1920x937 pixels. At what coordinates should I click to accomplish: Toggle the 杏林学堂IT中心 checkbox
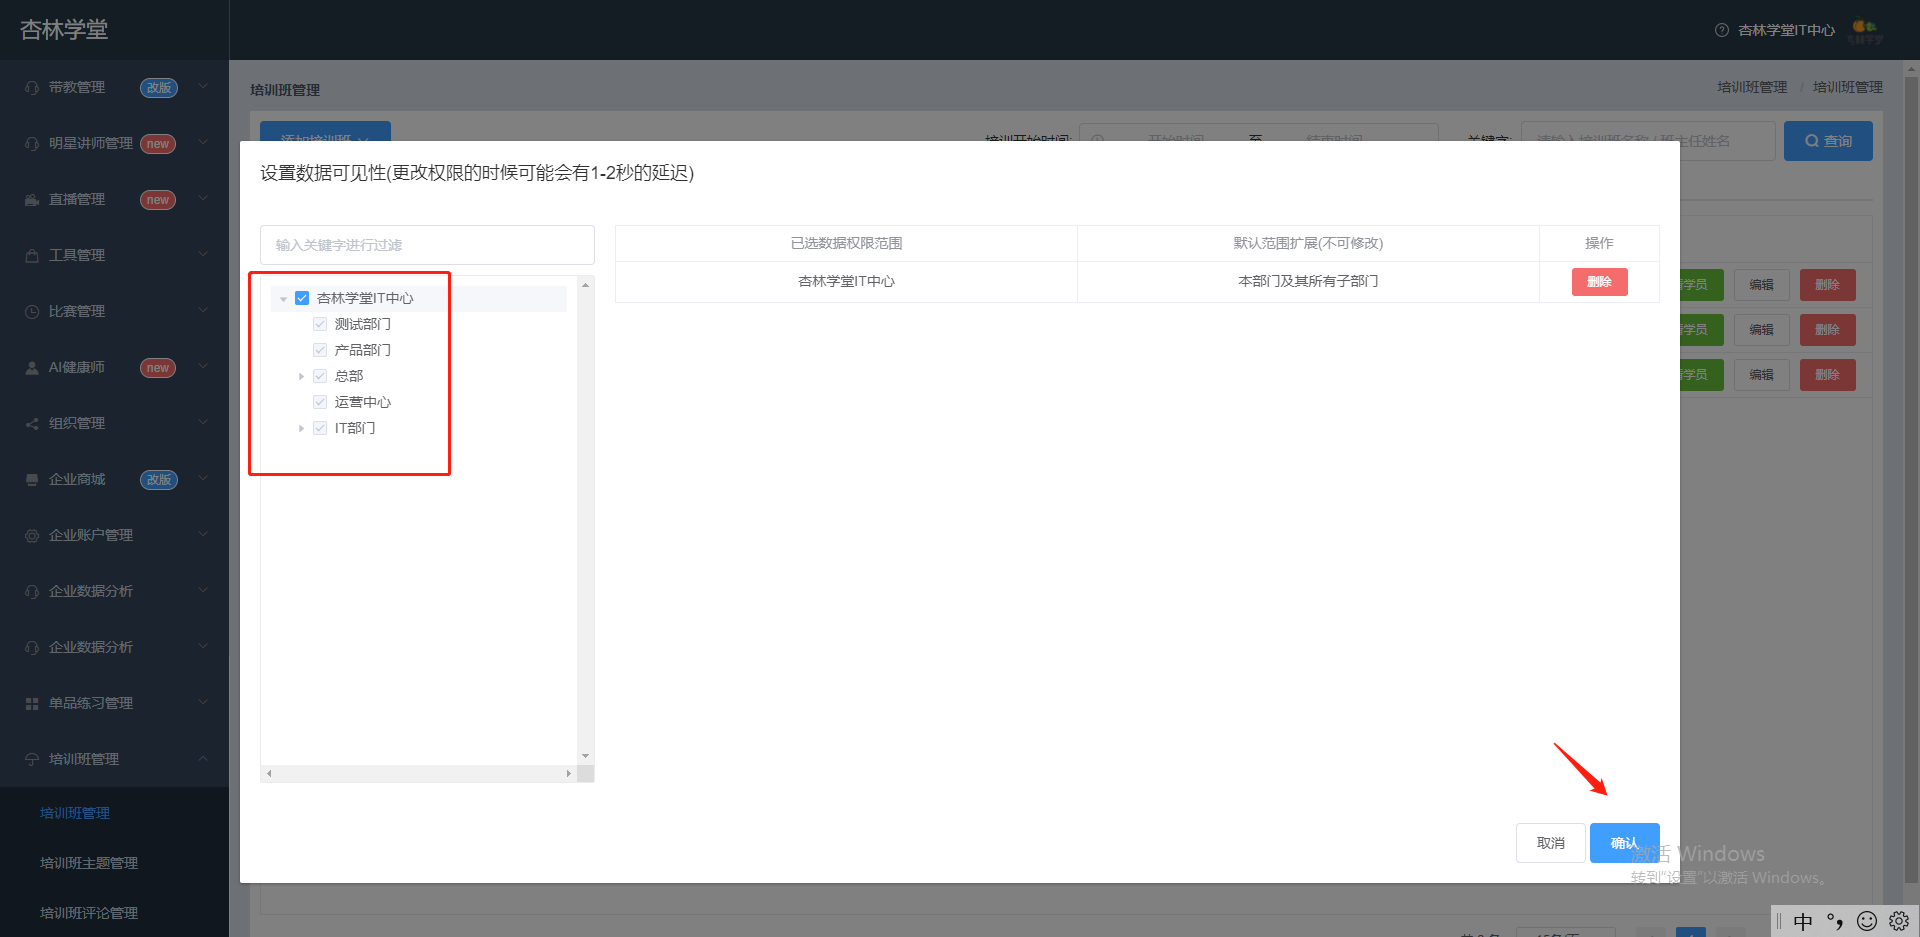(x=302, y=298)
